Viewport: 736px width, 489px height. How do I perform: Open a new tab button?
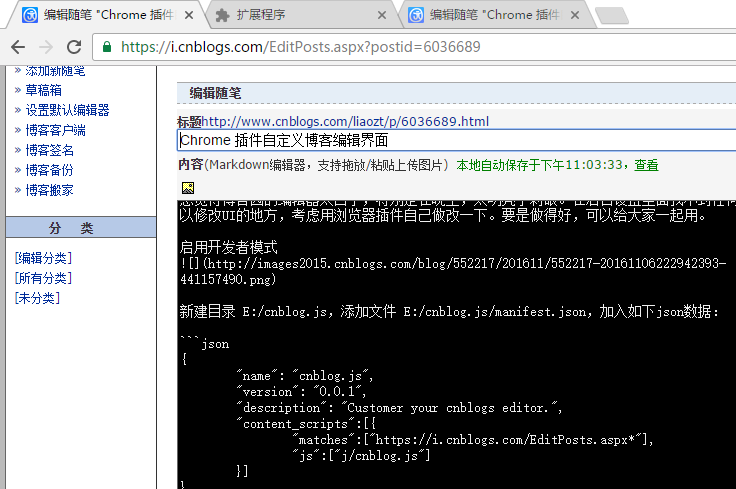(x=612, y=15)
